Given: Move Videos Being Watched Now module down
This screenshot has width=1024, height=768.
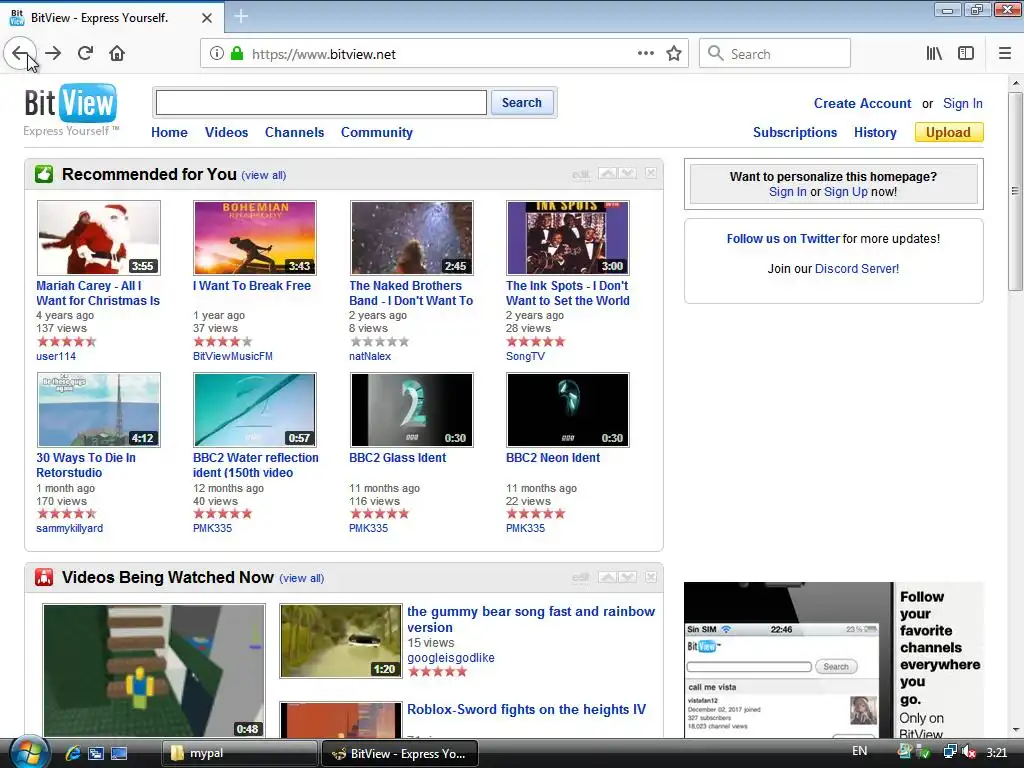Looking at the screenshot, I should (x=627, y=577).
